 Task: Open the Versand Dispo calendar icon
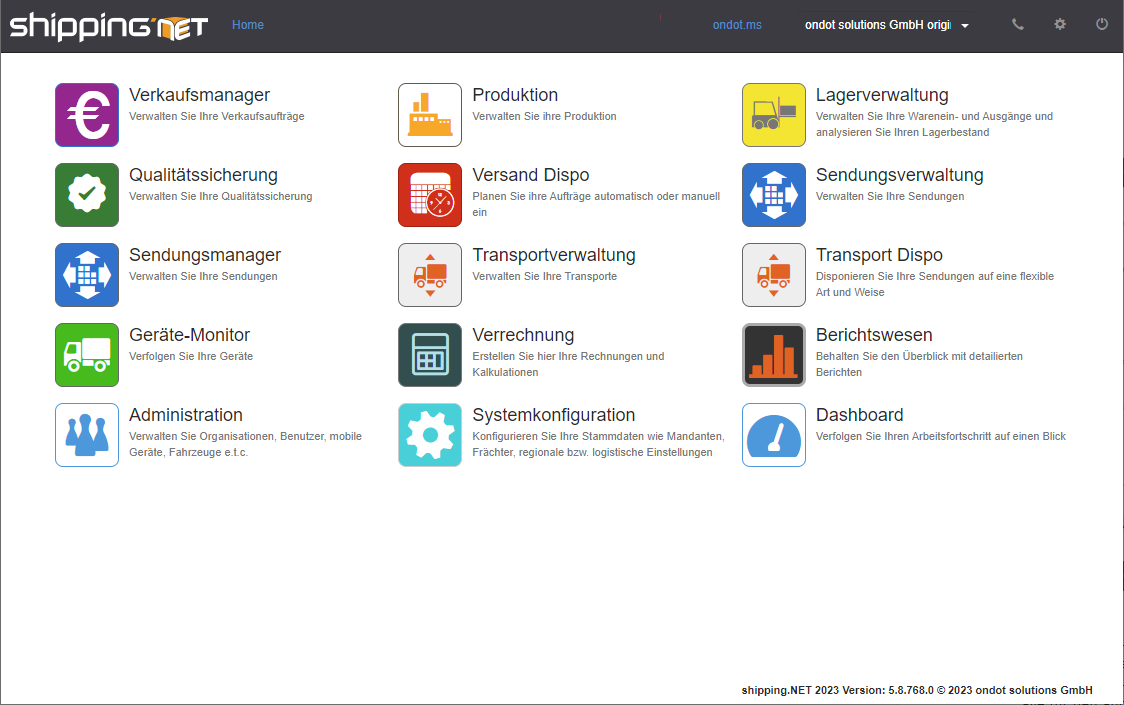[430, 195]
